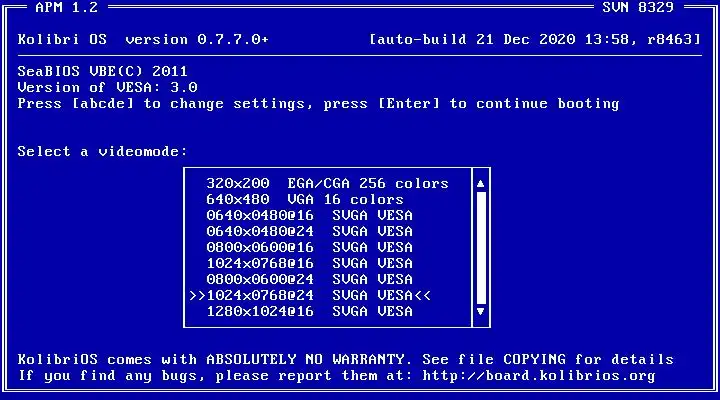Choose 0640x0480@16 SVGA VESA mode
Image resolution: width=720 pixels, height=400 pixels.
click(309, 215)
